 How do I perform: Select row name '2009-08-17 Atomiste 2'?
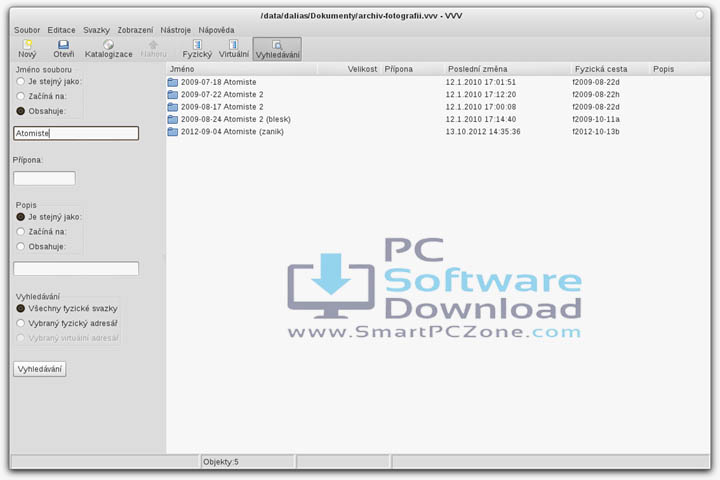[x=222, y=107]
